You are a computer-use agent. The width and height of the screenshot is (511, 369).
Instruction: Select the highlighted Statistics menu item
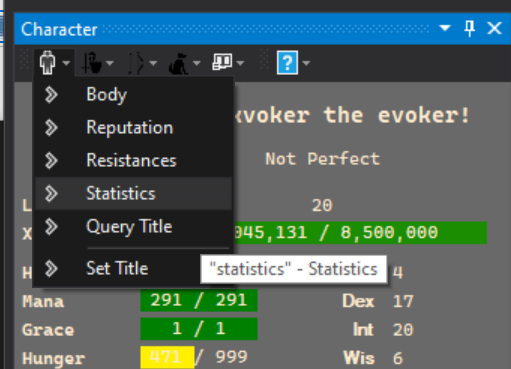point(133,193)
